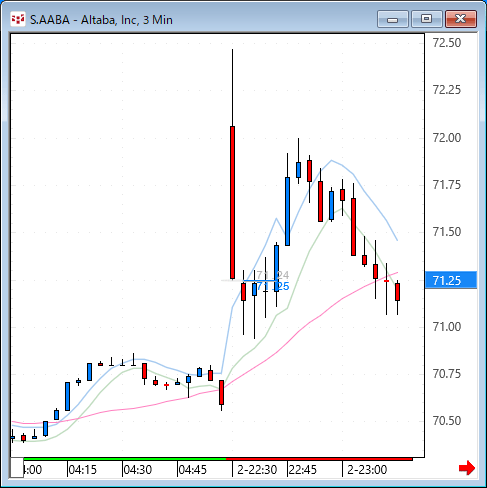Click the chart application icon in title bar
This screenshot has width=487, height=488.
point(18,20)
